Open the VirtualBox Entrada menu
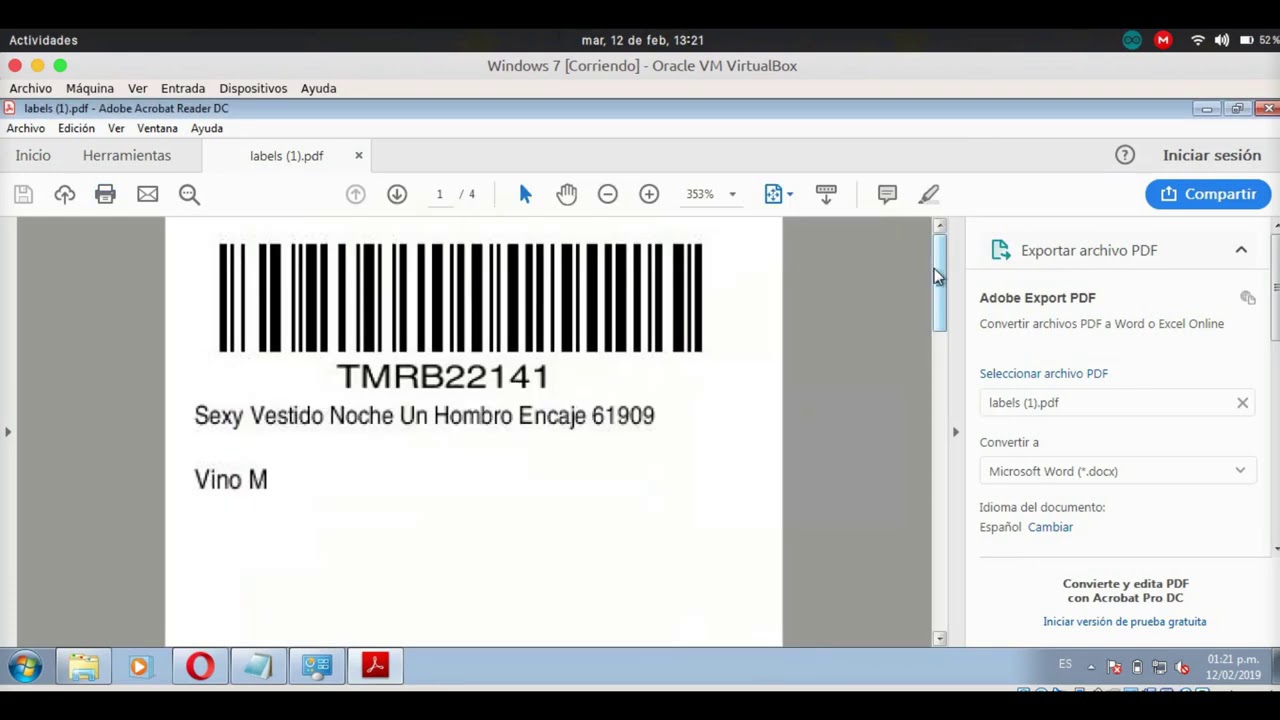 click(x=183, y=88)
